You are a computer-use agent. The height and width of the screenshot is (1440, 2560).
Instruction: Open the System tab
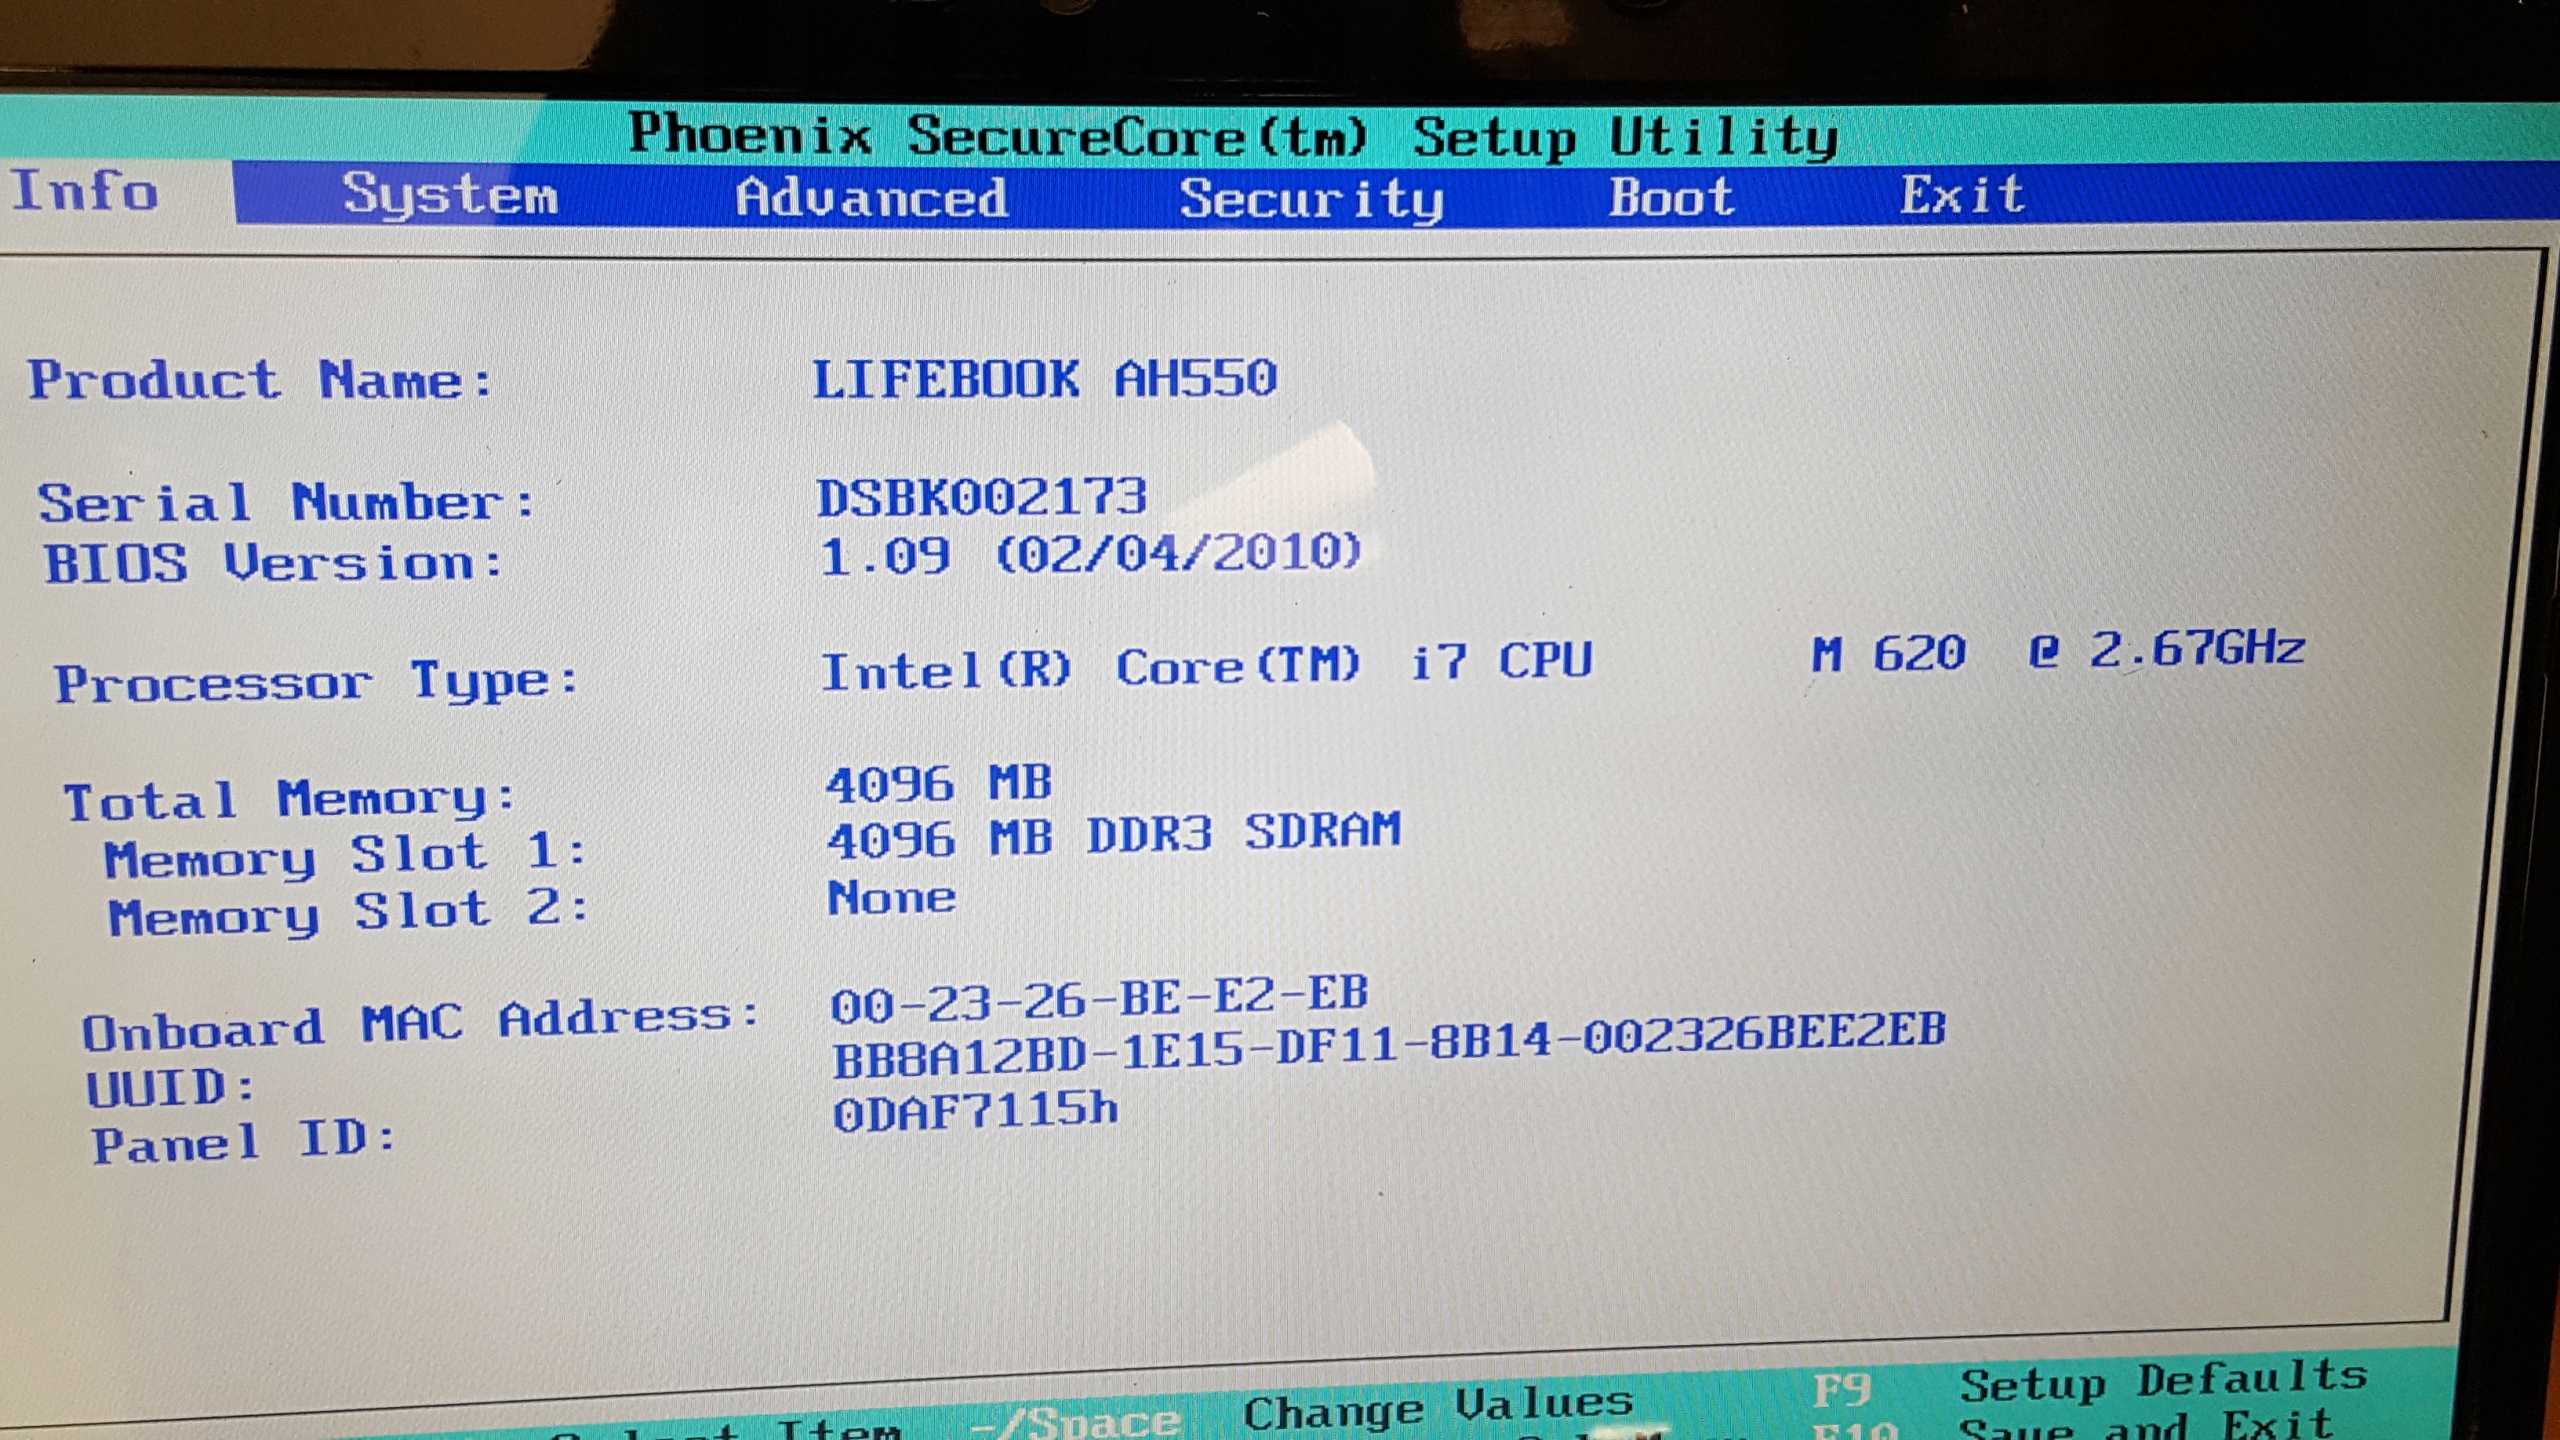click(x=450, y=194)
